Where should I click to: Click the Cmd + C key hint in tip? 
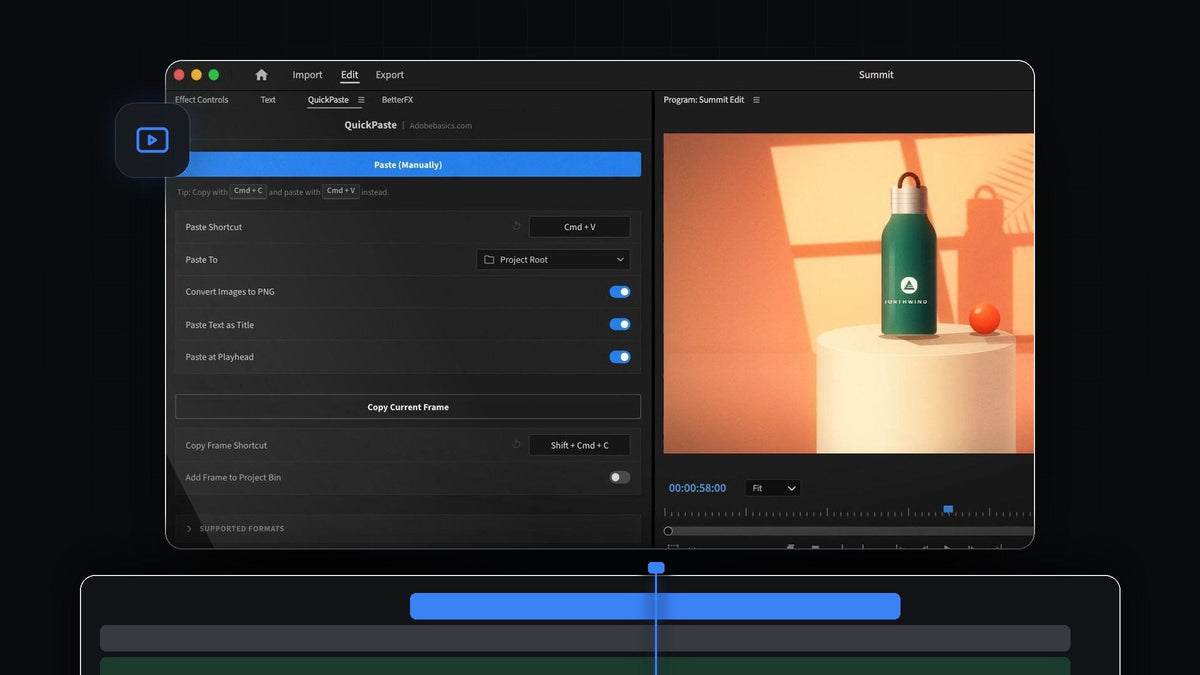(248, 191)
